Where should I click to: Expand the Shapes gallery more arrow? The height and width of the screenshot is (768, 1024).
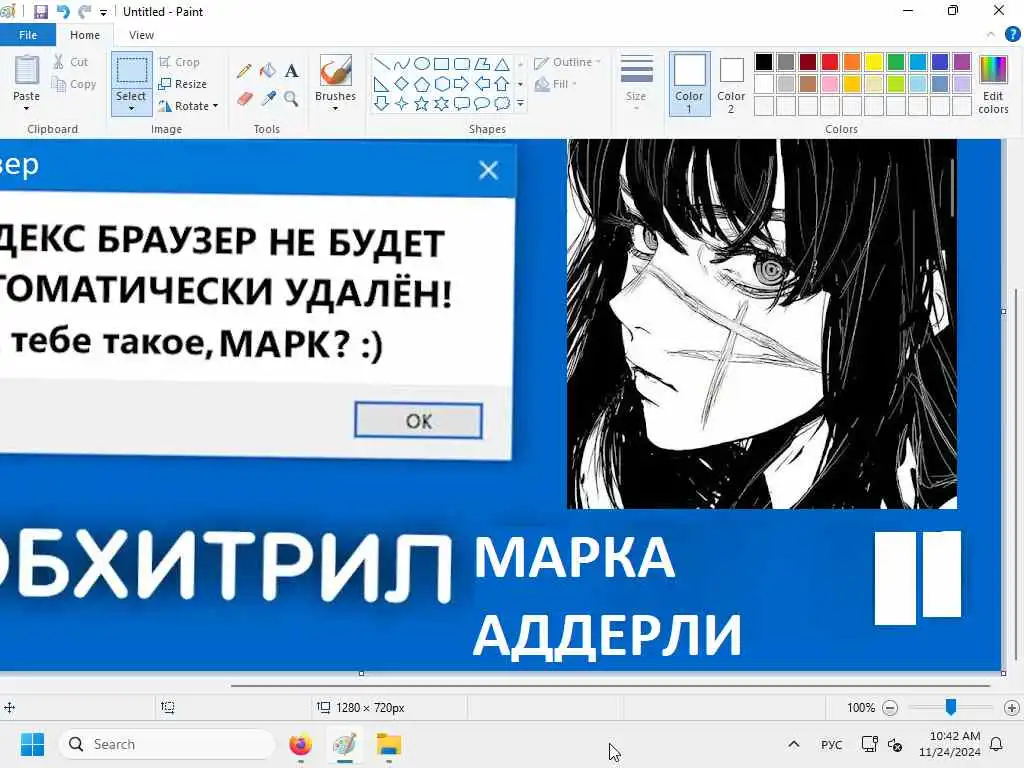520,103
